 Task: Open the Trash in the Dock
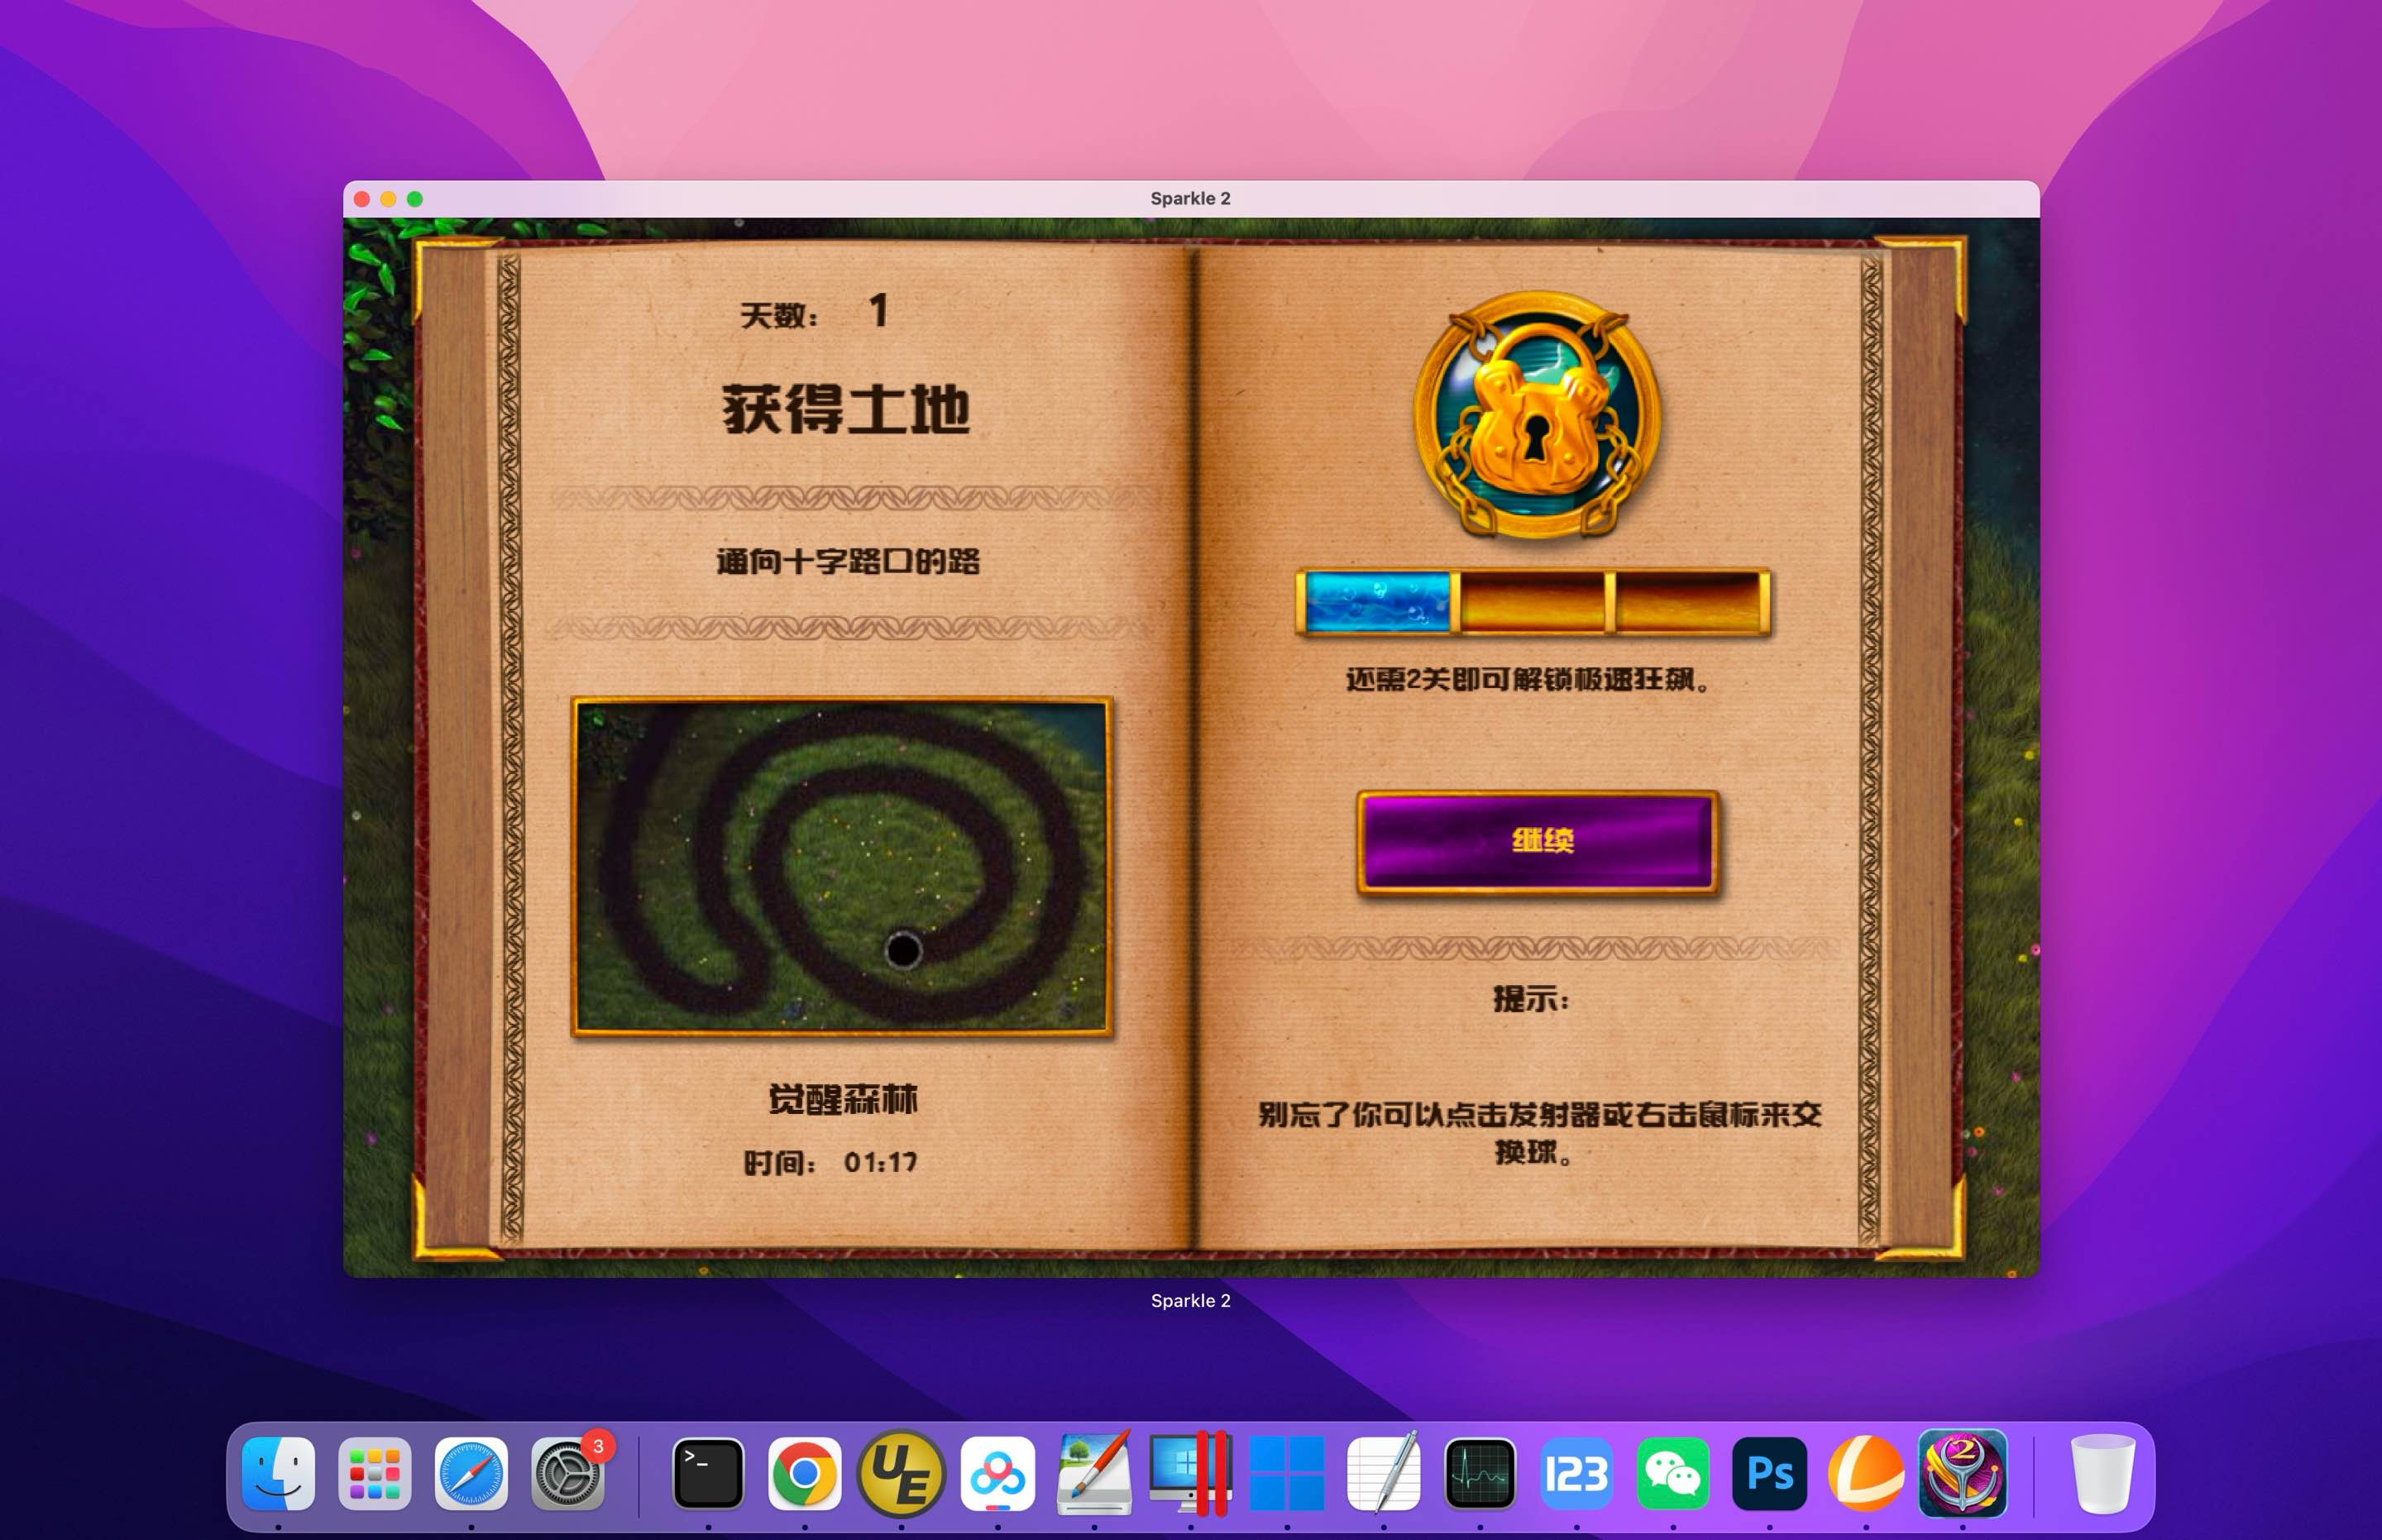tap(2102, 1473)
